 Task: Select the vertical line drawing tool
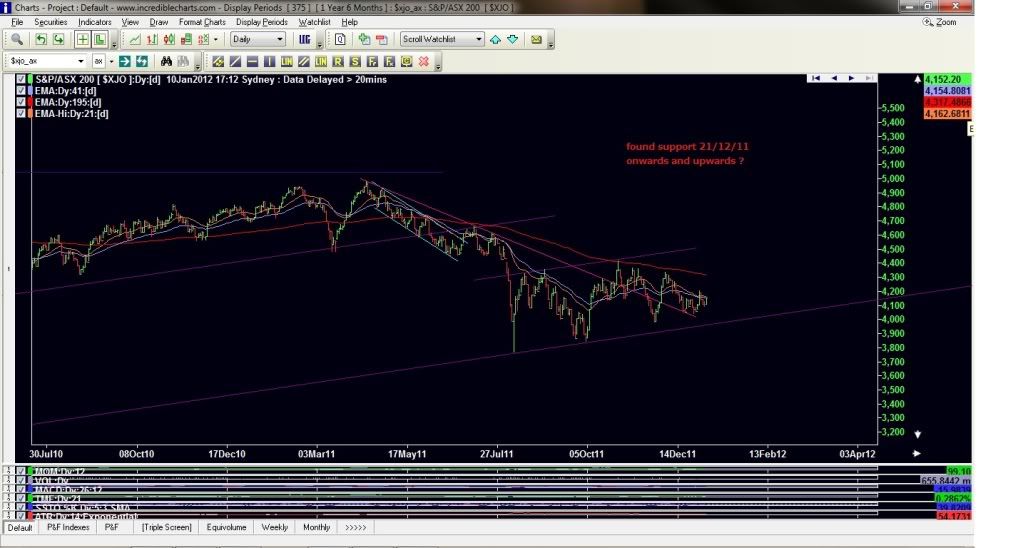click(x=269, y=61)
